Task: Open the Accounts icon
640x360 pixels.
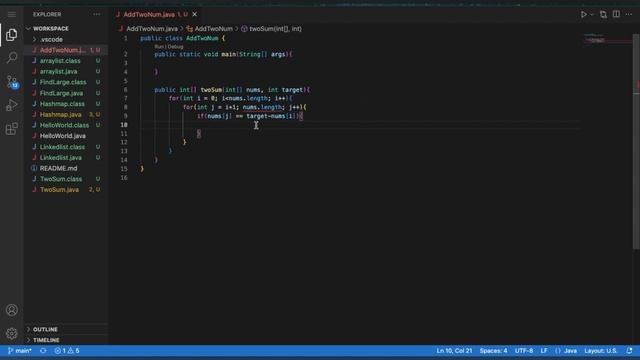Action: click(12, 310)
